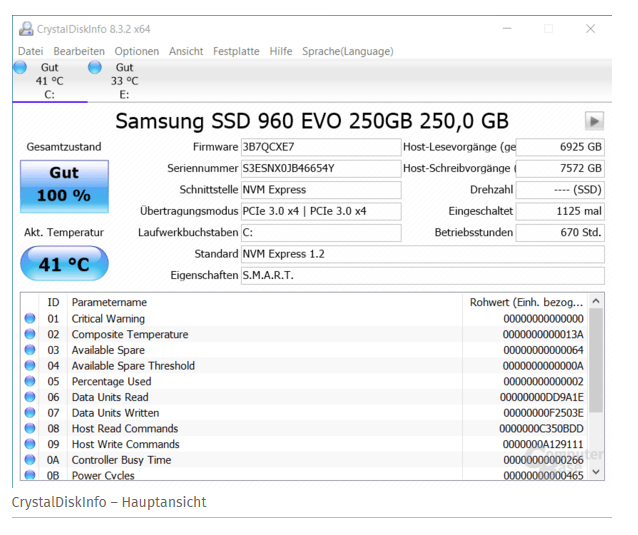638x535 pixels.
Task: Click scrollbar up arrow in SMART list
Action: pyautogui.click(x=596, y=301)
